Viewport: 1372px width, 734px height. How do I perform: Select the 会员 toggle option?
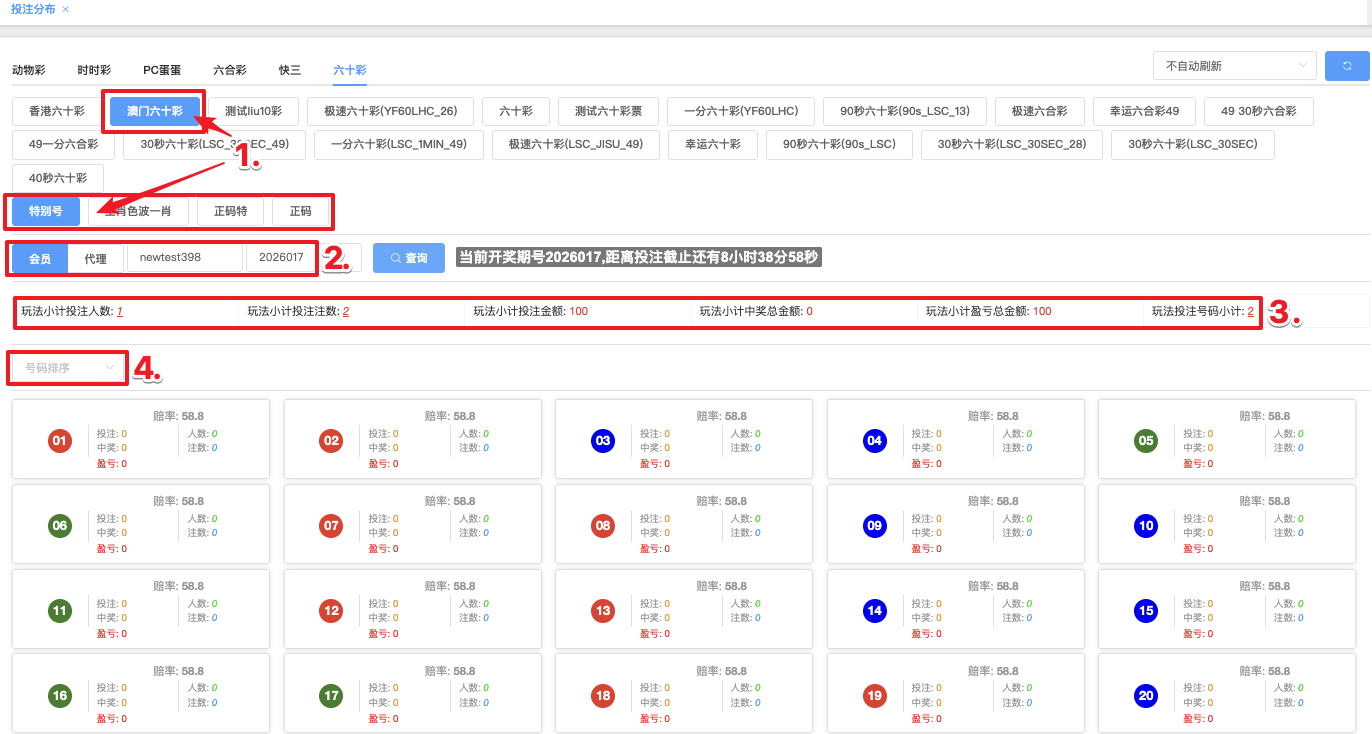[x=40, y=258]
